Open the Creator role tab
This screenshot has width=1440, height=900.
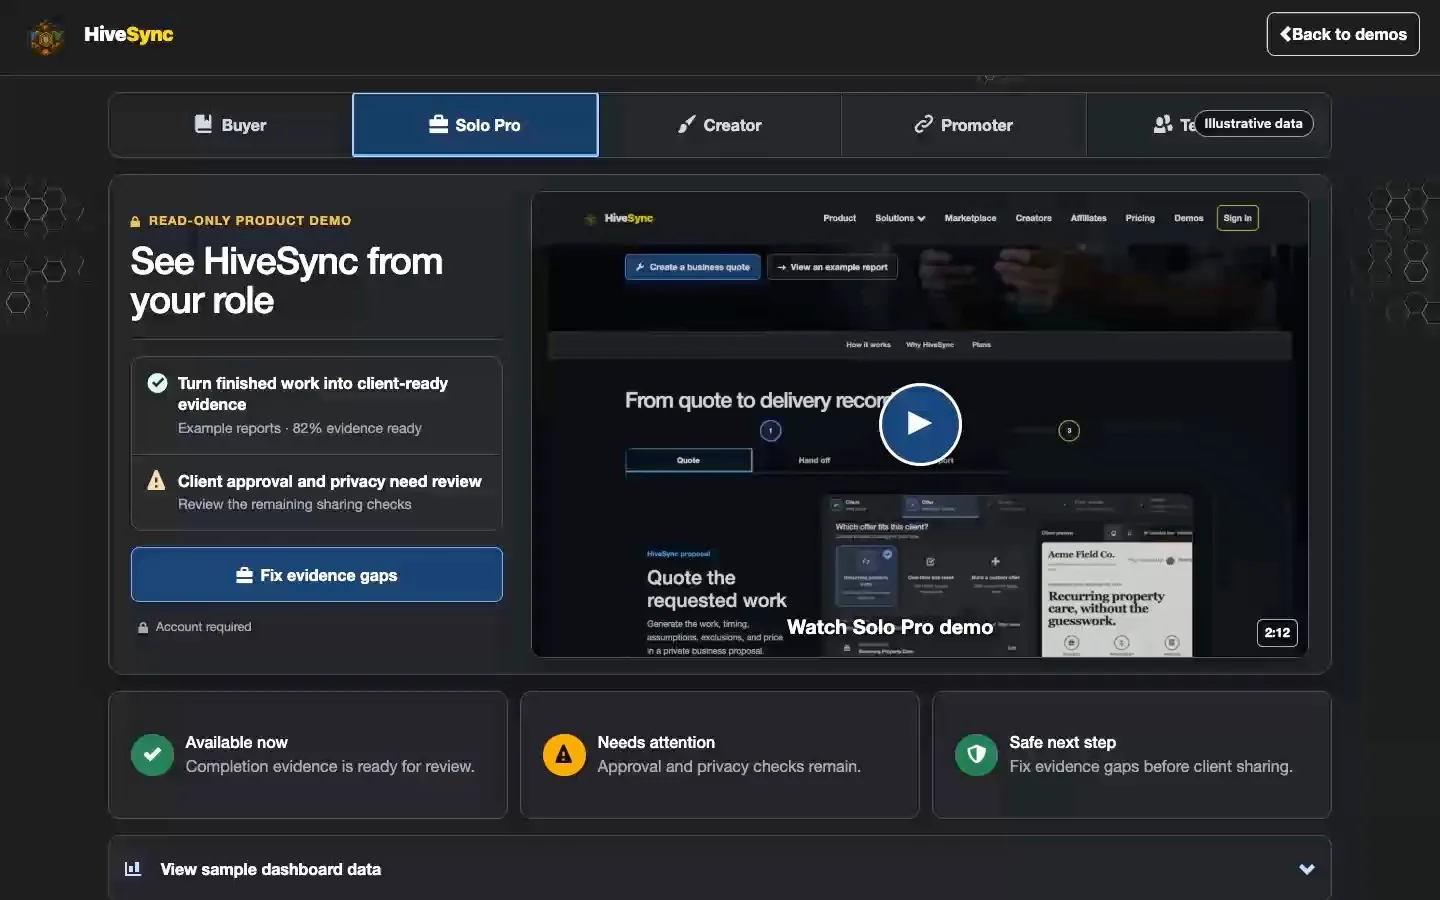pos(720,125)
